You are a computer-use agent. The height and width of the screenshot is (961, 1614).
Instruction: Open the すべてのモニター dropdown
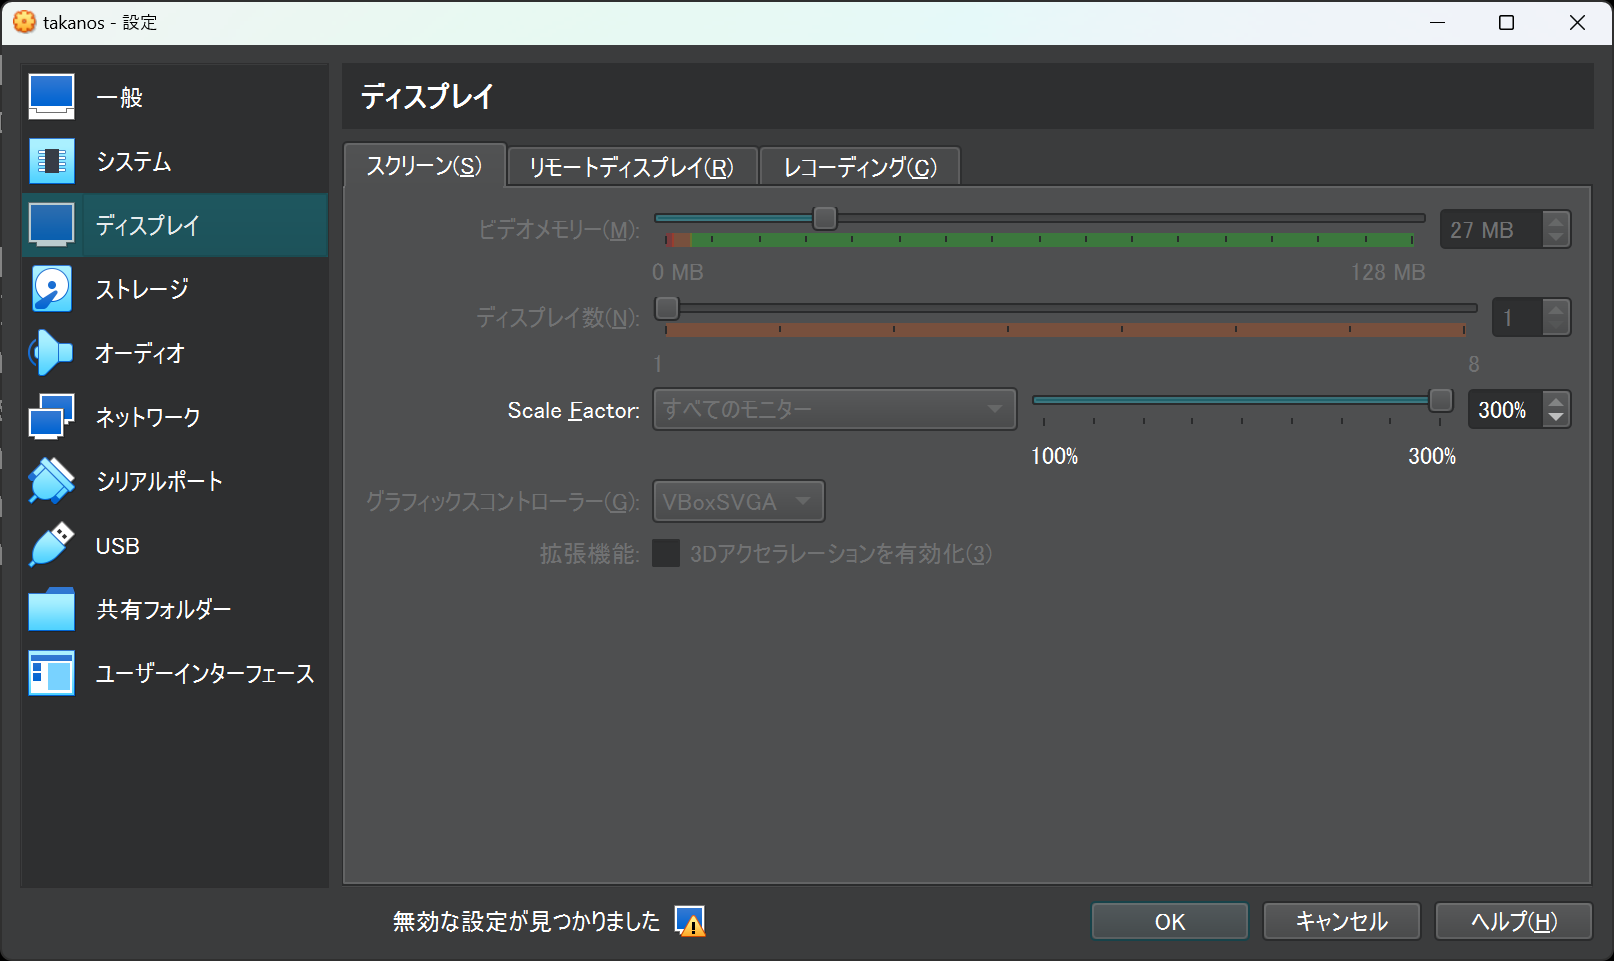tap(834, 409)
